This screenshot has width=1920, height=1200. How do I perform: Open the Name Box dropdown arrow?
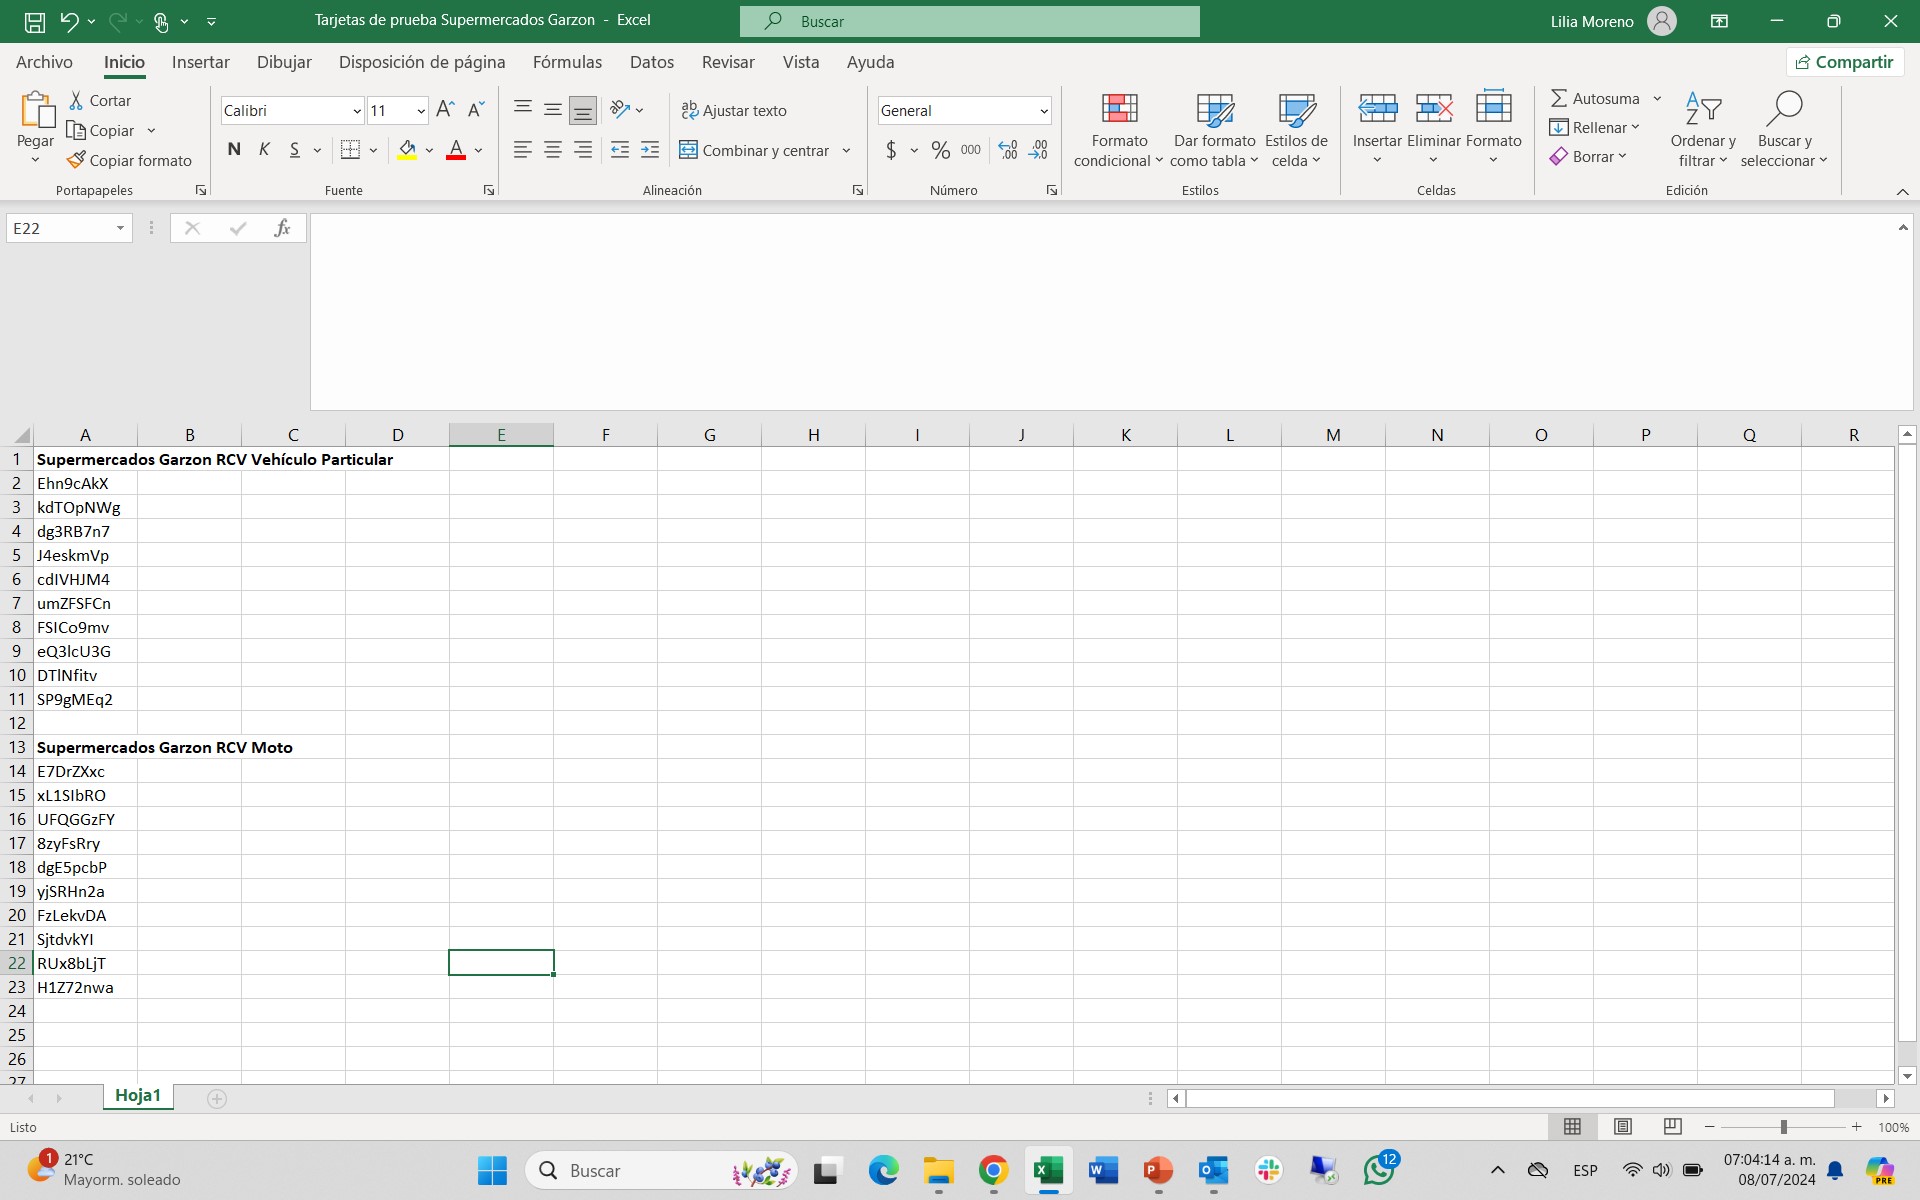(x=120, y=228)
